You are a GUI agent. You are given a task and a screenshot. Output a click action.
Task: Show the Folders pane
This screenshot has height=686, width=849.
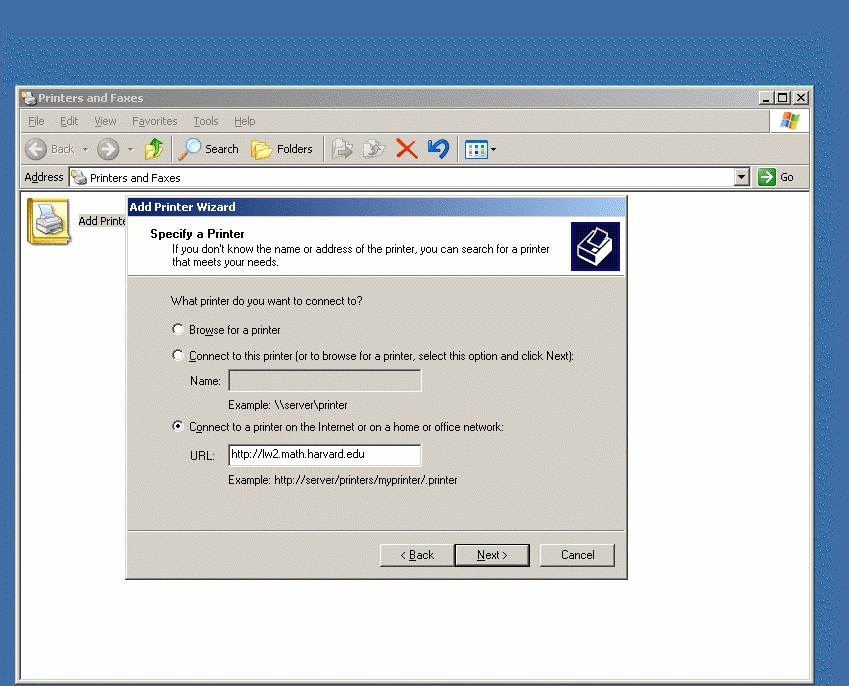pyautogui.click(x=282, y=149)
